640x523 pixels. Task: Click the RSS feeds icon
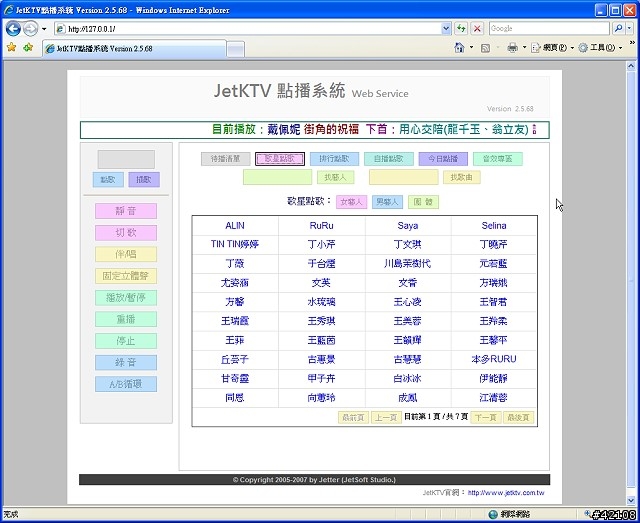[x=485, y=48]
